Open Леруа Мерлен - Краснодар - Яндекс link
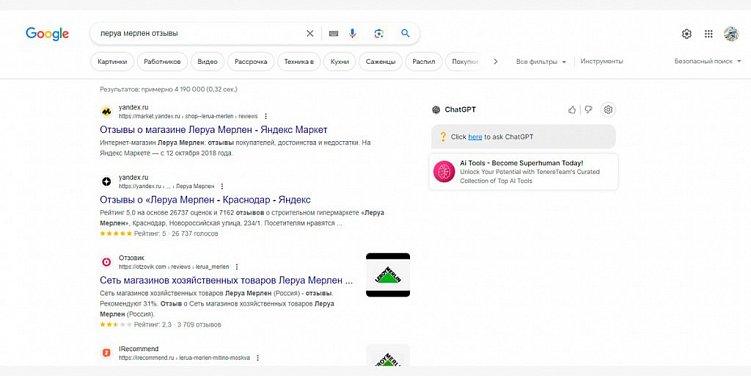Image resolution: width=751 pixels, height=376 pixels. (x=205, y=200)
